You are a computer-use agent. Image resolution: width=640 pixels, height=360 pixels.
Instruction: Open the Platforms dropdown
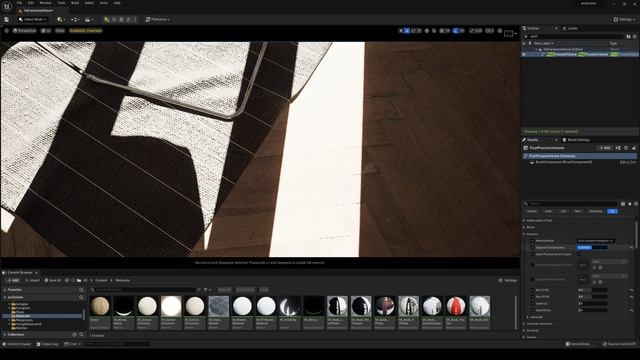(158, 20)
